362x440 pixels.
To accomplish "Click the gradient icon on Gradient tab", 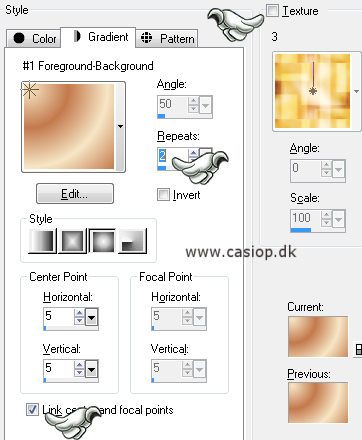I will (77, 36).
